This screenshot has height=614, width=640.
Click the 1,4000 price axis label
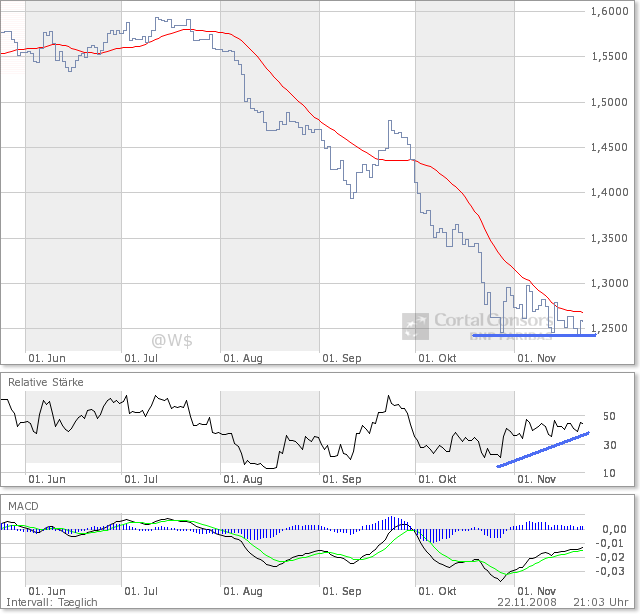pyautogui.click(x=609, y=192)
